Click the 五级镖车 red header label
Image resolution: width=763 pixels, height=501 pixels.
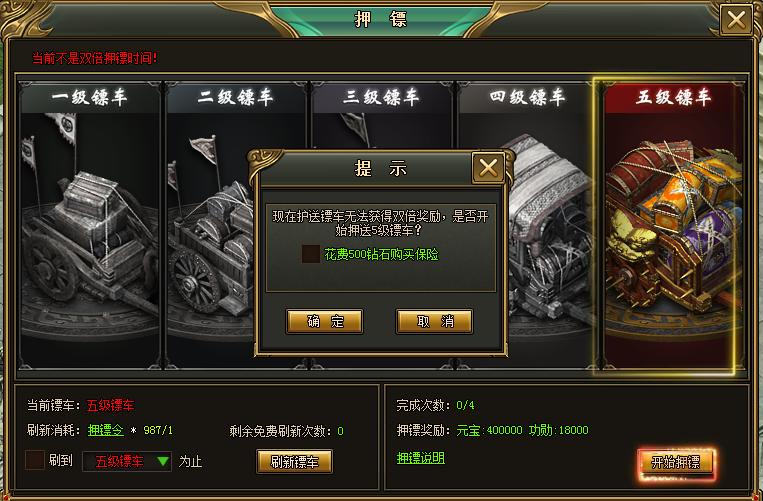tap(673, 97)
